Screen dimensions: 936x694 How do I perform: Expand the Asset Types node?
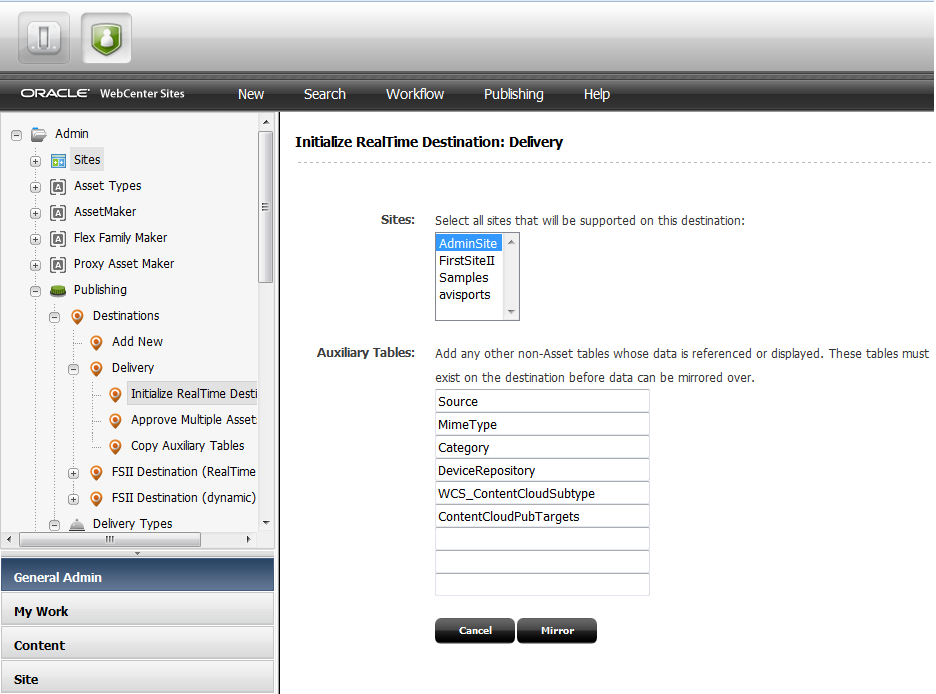coord(35,187)
